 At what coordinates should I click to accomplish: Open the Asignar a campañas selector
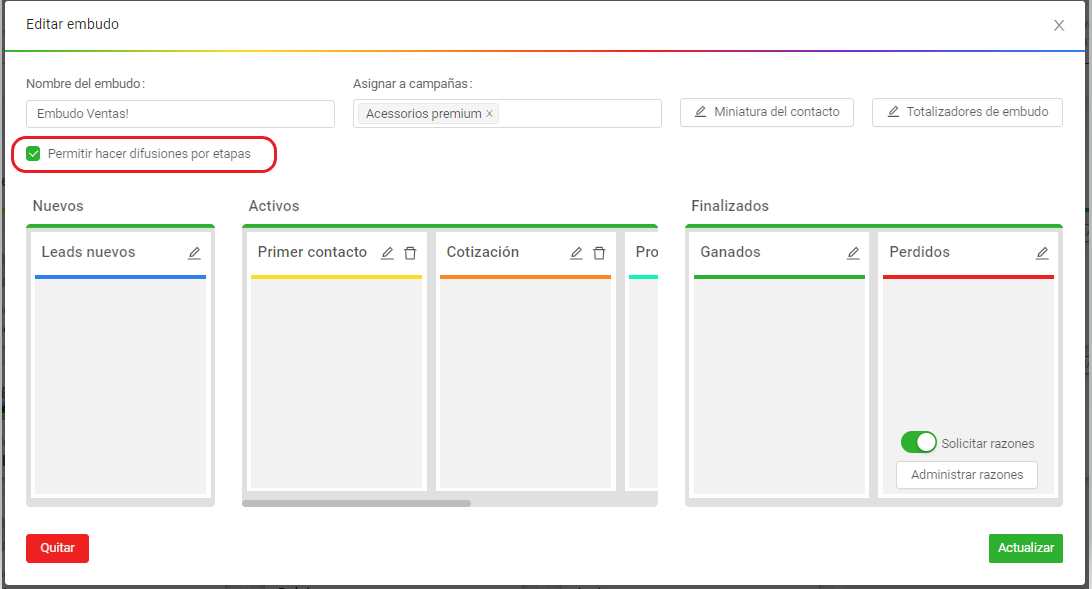(x=507, y=113)
